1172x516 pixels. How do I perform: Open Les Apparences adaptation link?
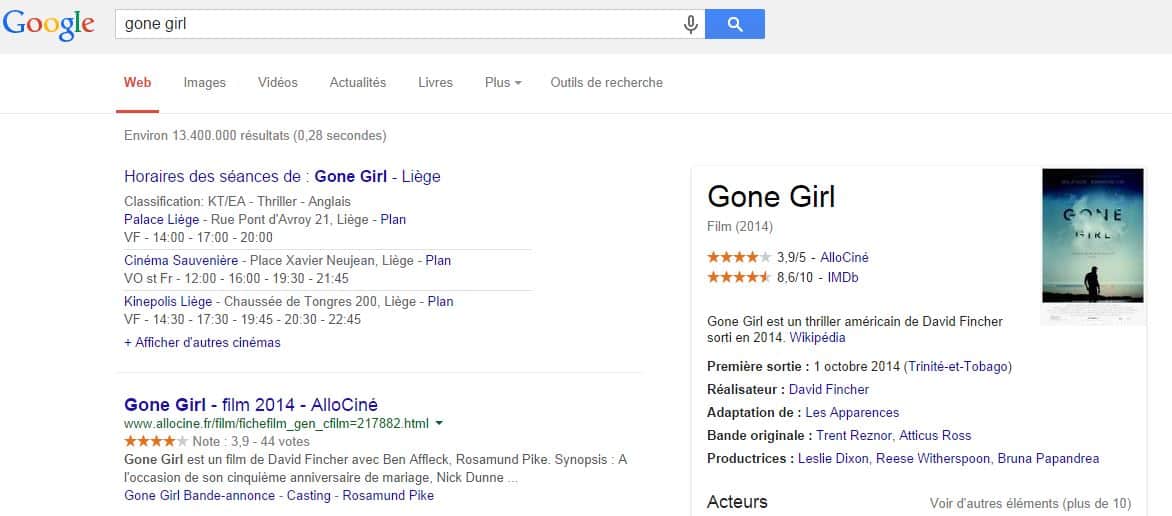tap(852, 412)
